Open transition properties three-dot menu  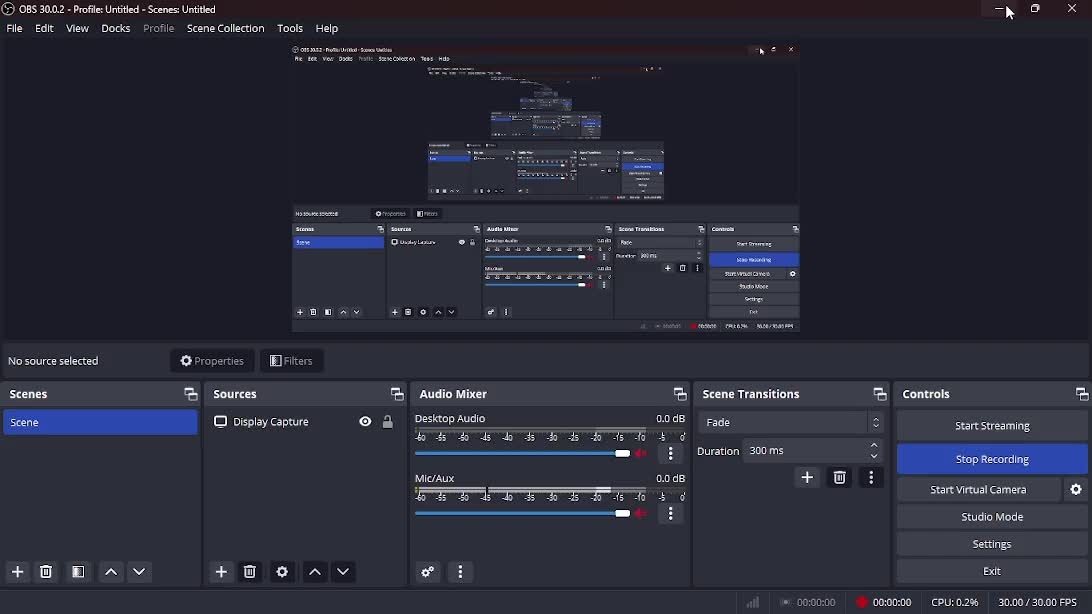[871, 478]
